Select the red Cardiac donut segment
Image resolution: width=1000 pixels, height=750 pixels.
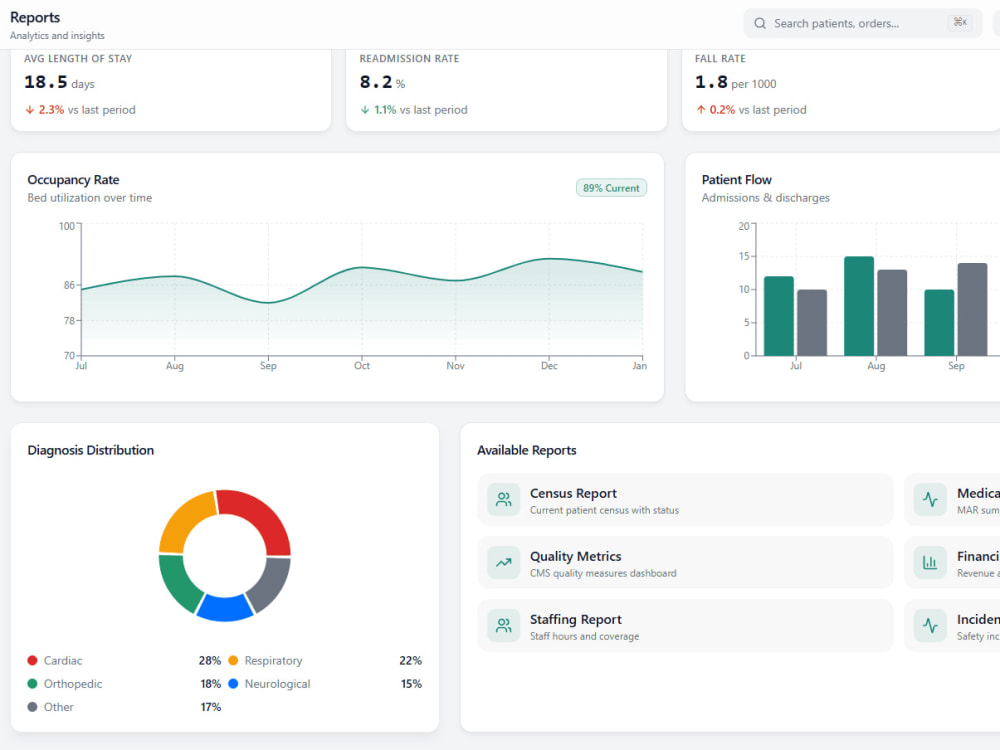pos(263,517)
